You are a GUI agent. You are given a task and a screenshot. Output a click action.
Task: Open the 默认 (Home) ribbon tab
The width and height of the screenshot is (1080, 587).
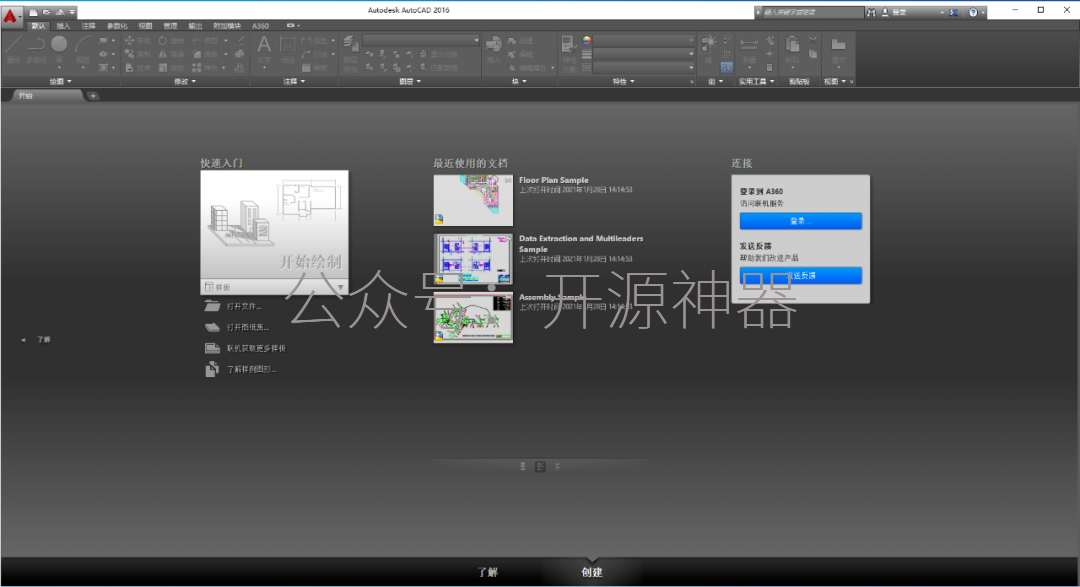pyautogui.click(x=38, y=26)
